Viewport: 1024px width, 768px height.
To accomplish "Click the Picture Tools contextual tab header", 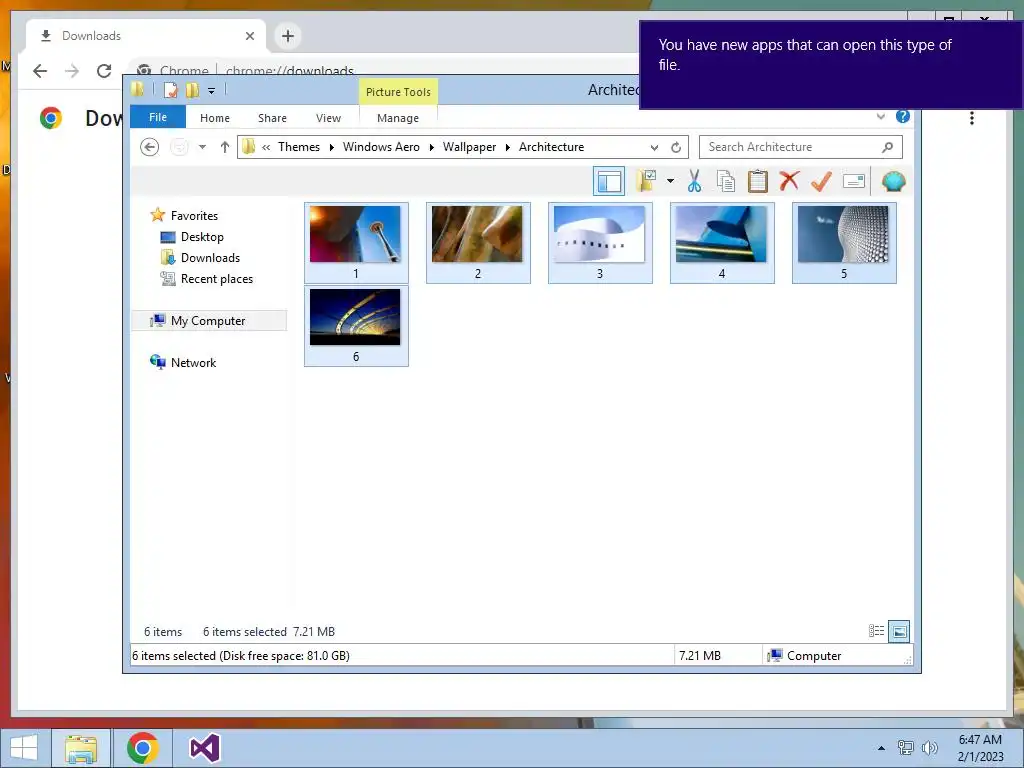I will (398, 92).
